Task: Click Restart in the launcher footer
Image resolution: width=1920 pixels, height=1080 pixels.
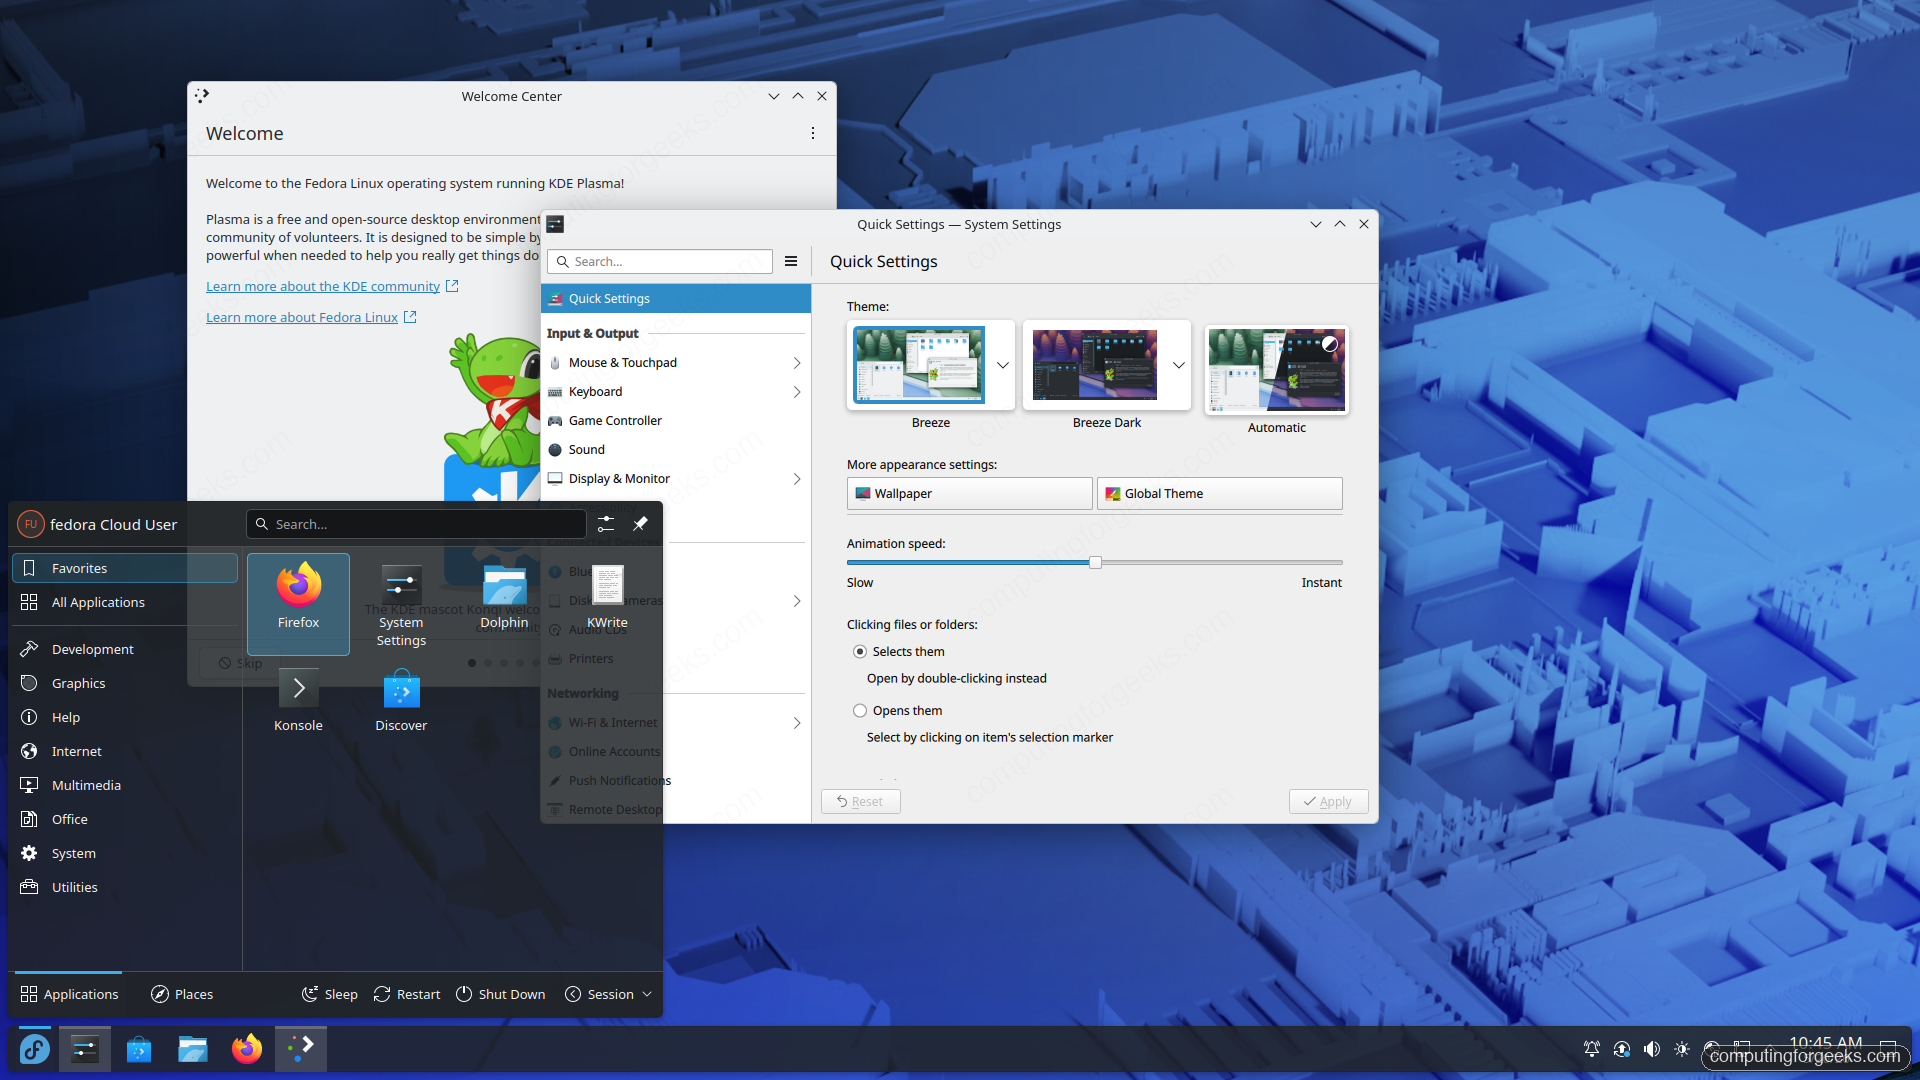Action: coord(407,994)
